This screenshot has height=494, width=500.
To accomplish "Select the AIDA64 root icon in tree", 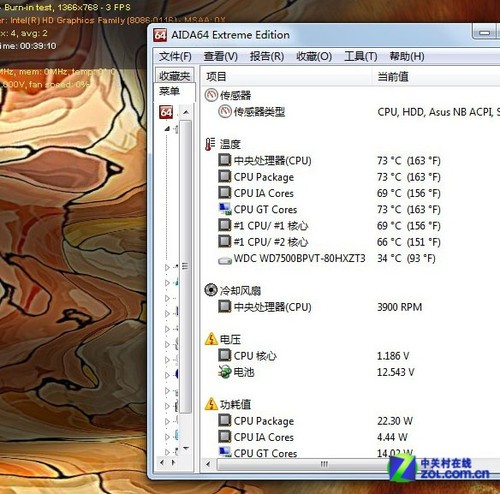I will coord(166,112).
